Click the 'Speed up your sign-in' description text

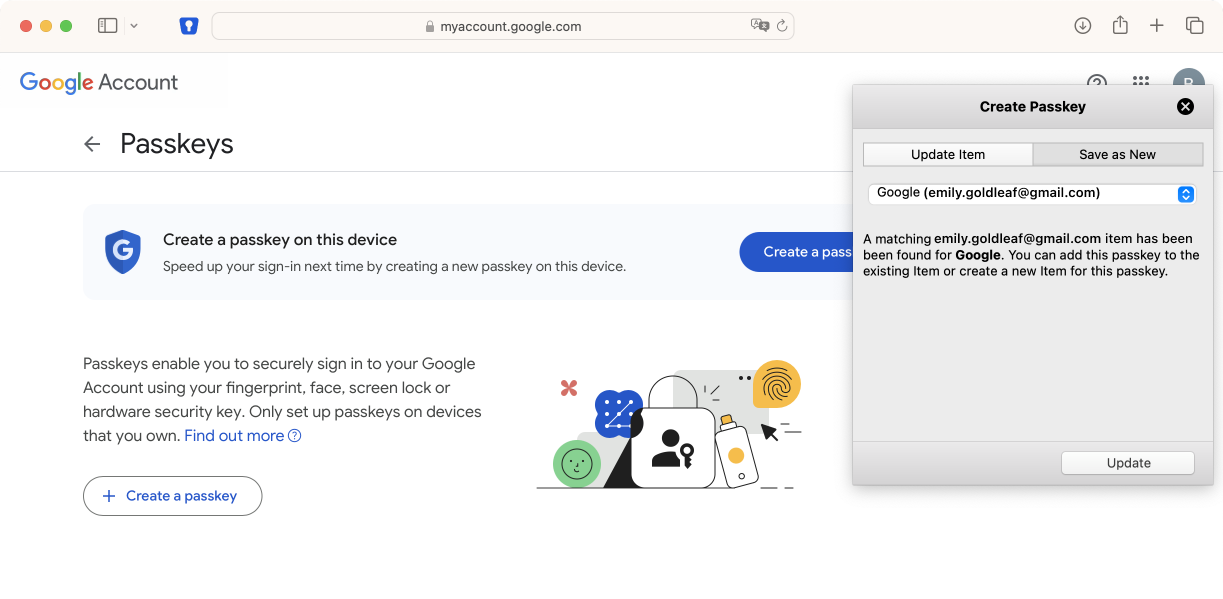(394, 267)
